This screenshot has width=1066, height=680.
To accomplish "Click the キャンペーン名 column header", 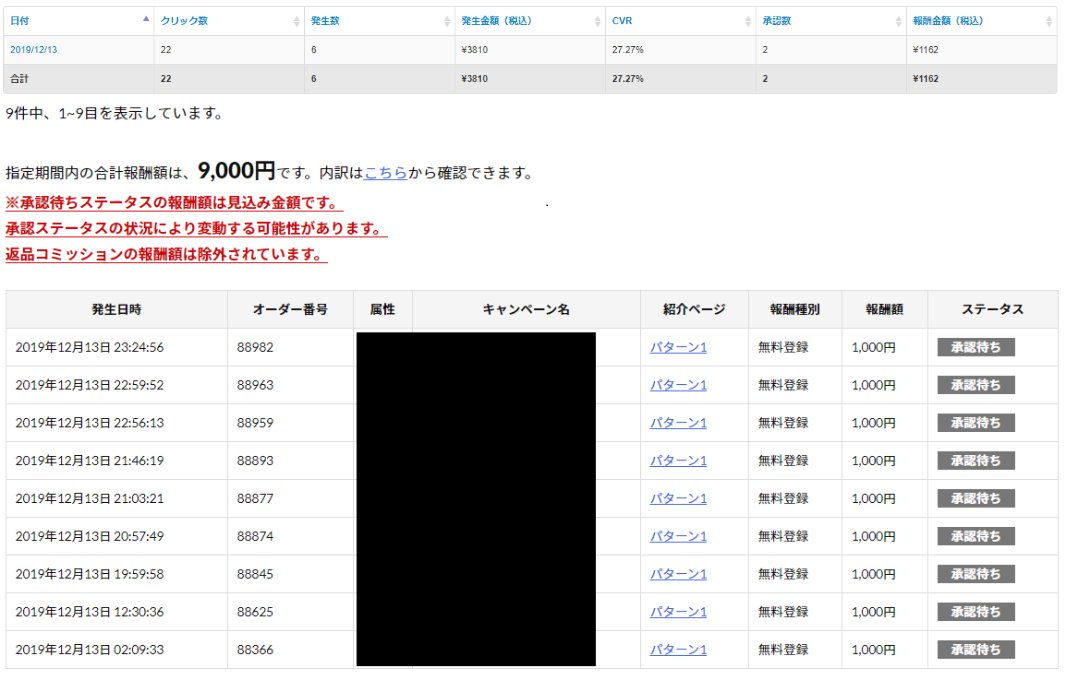I will point(526,309).
